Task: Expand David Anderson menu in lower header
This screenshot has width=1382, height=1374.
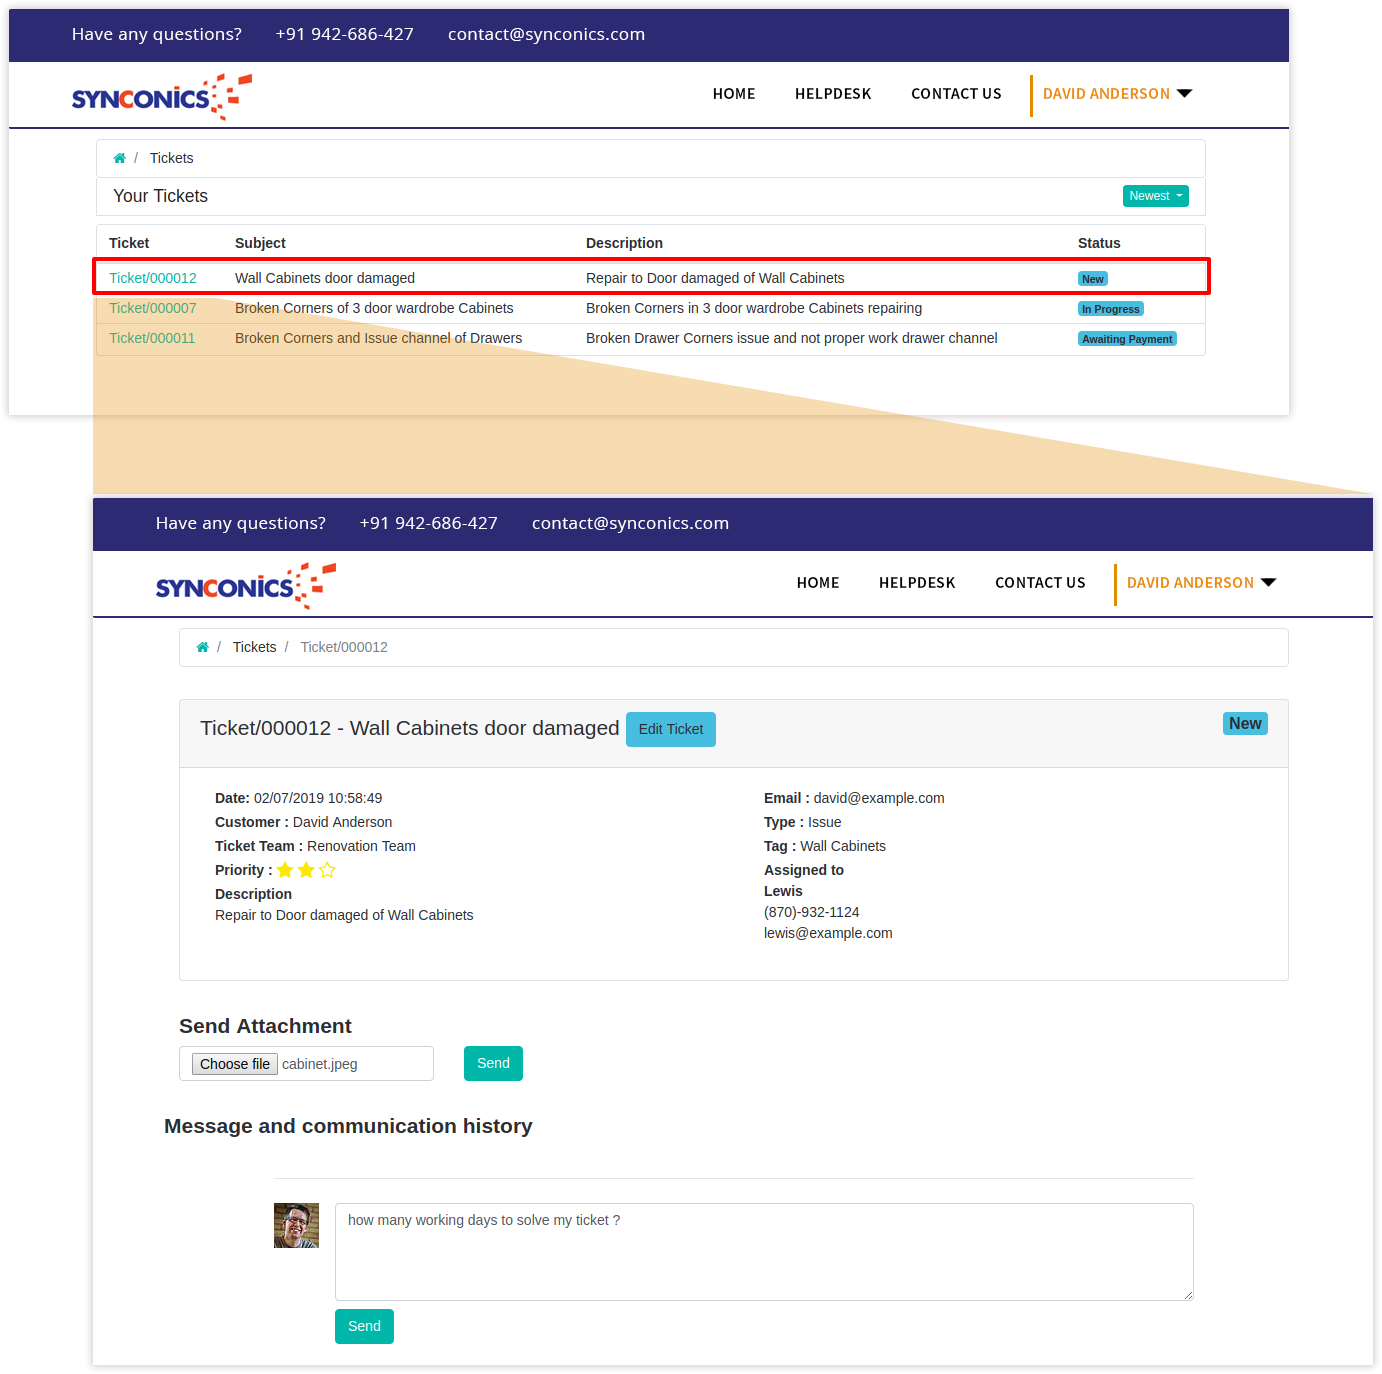Action: 1201,583
